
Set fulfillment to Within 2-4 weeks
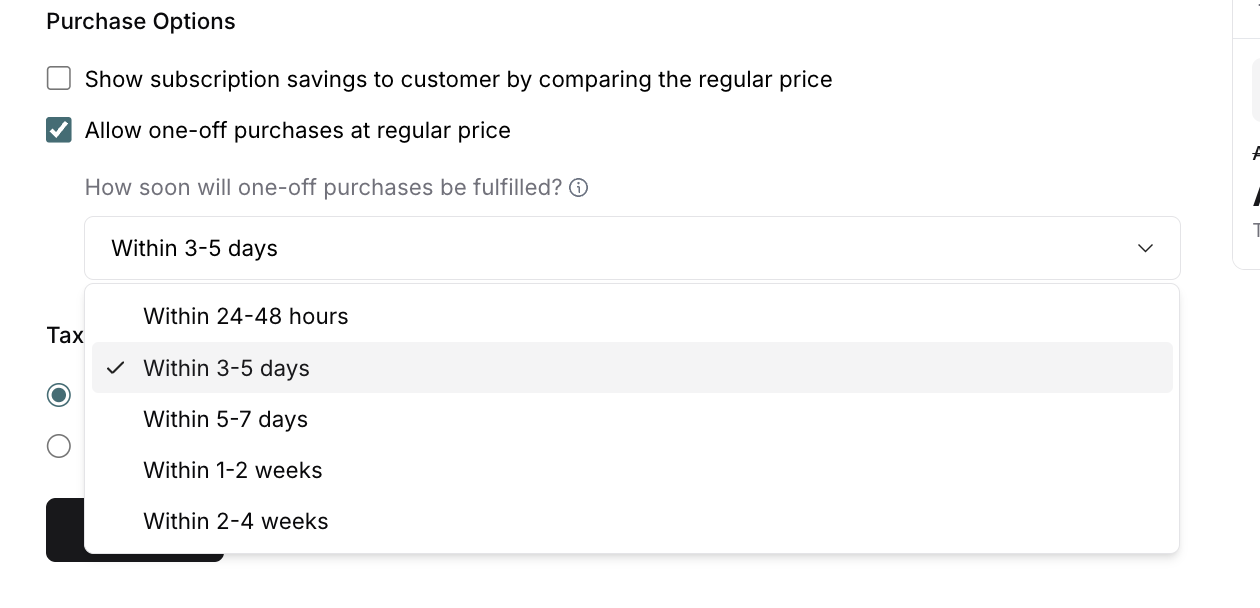(236, 521)
